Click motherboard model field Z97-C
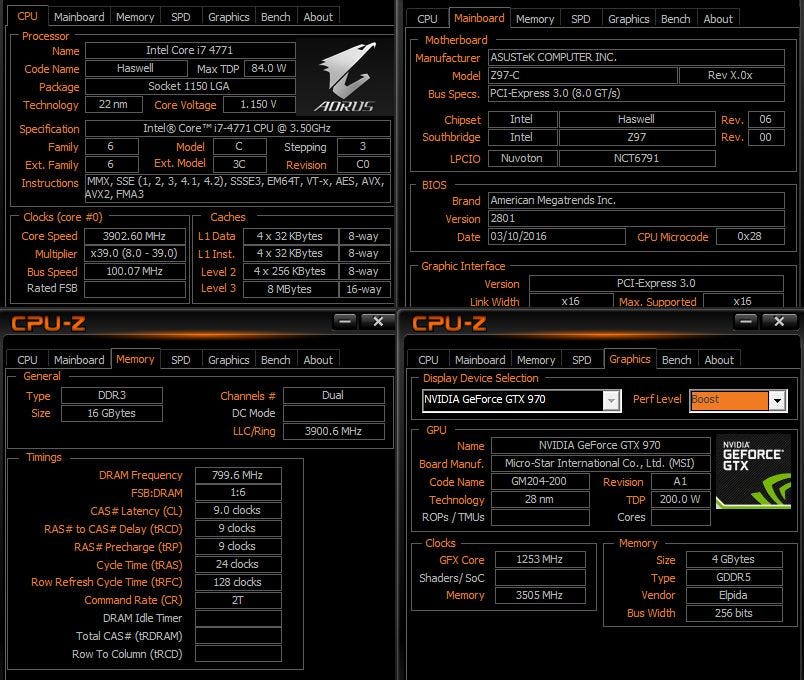Image resolution: width=804 pixels, height=680 pixels. [x=582, y=75]
